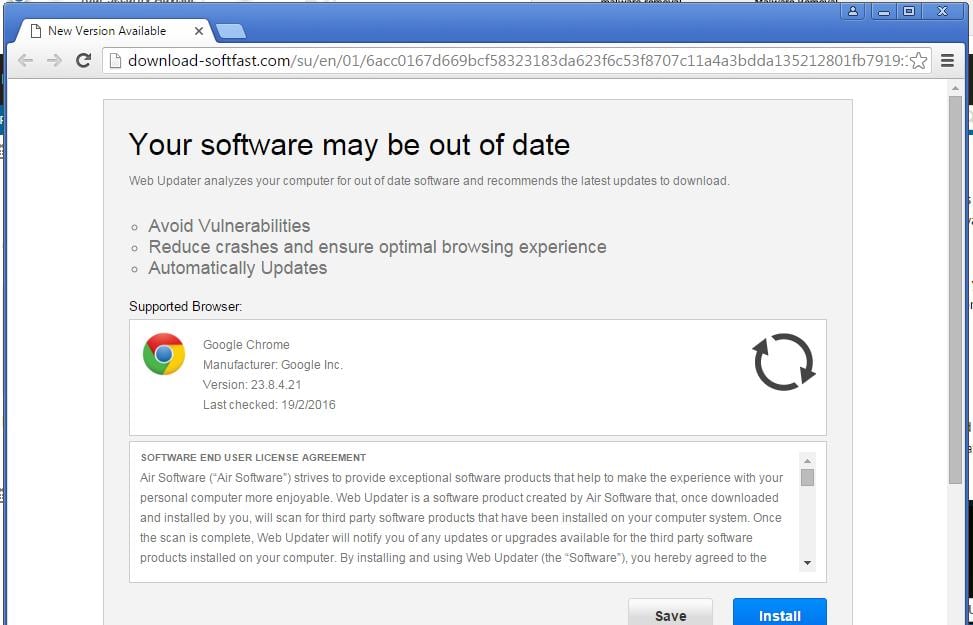Click the browser back arrow
The image size is (973, 625).
point(26,61)
